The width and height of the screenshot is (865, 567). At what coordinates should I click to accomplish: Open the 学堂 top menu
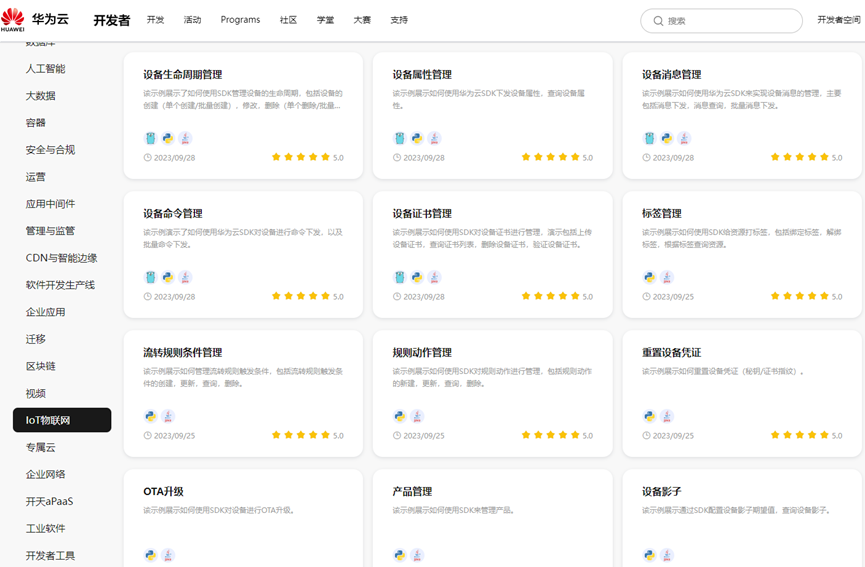coord(325,20)
